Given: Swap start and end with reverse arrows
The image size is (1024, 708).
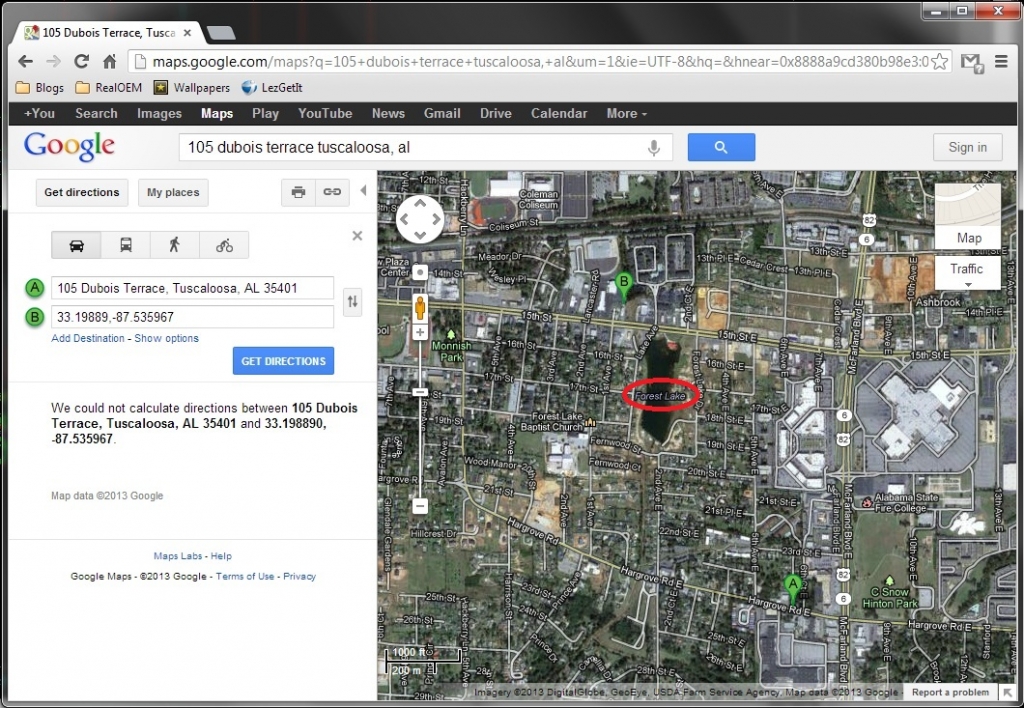Looking at the screenshot, I should [x=353, y=302].
